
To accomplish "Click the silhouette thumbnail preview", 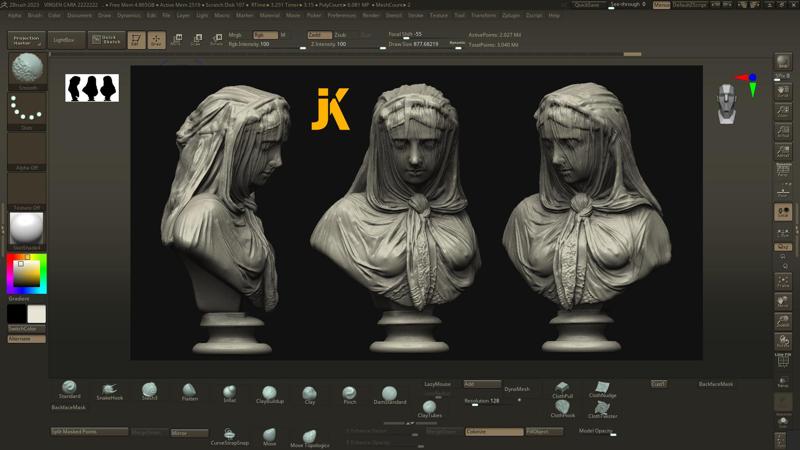I will (92, 88).
